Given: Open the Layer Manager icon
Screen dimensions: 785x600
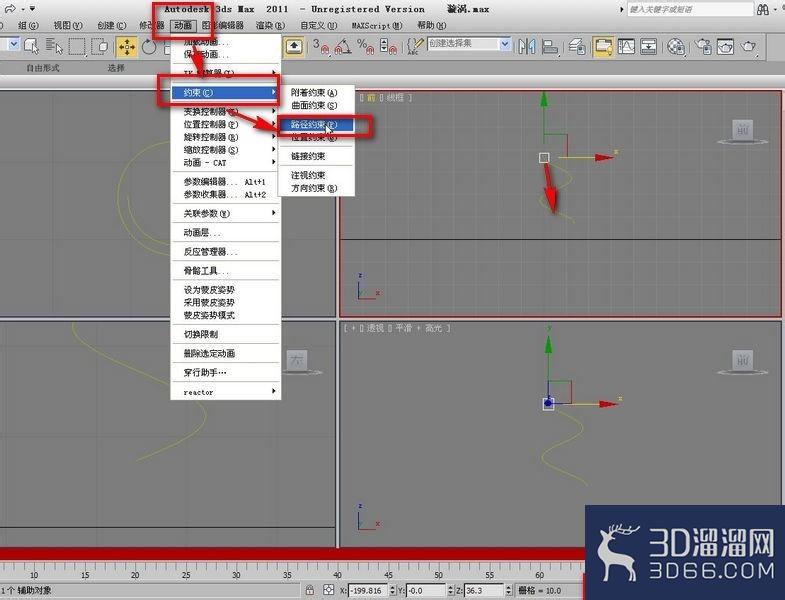Looking at the screenshot, I should pyautogui.click(x=577, y=47).
